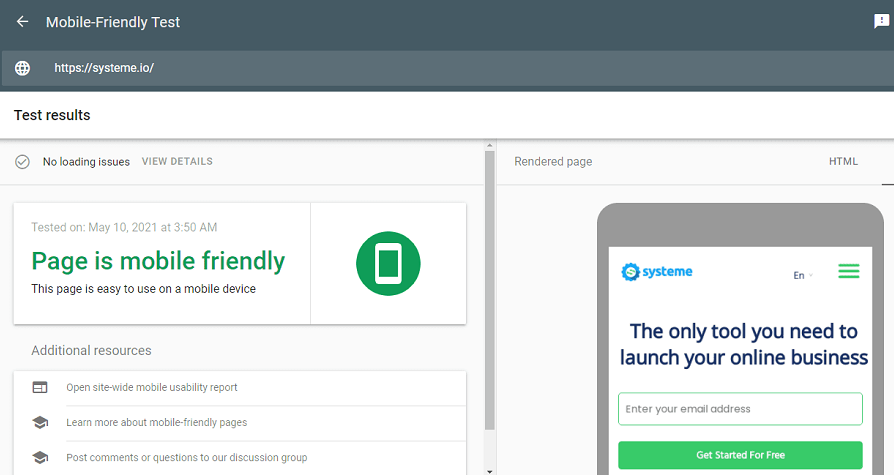Screen dimensions: 894x475
Task: Click the Get Started For Free button
Action: click(x=740, y=455)
